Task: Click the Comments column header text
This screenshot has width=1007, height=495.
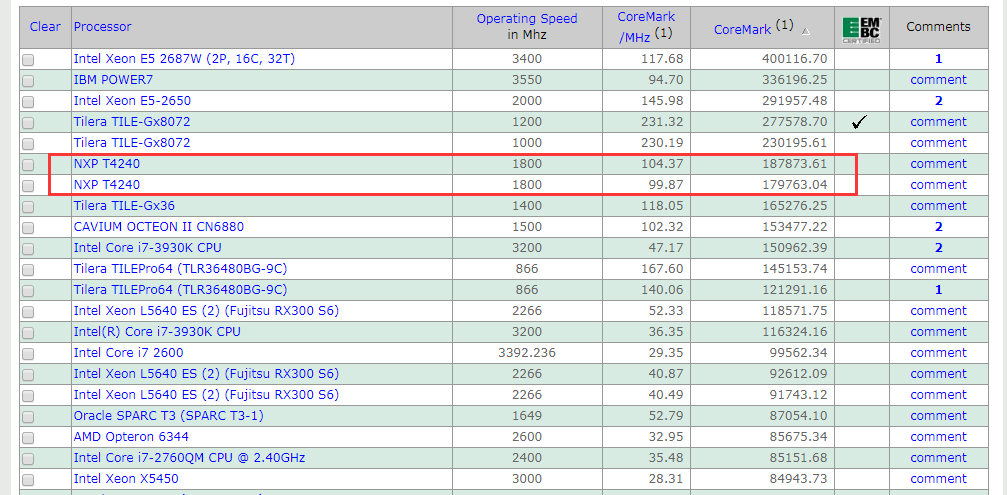Action: point(938,26)
